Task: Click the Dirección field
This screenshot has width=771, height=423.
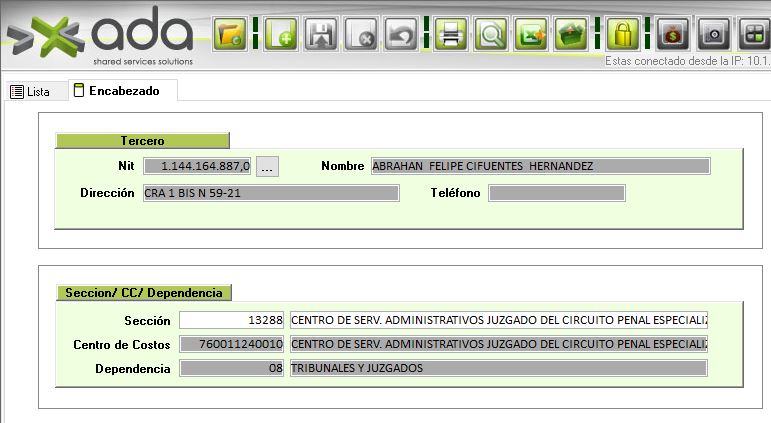Action: coord(271,193)
